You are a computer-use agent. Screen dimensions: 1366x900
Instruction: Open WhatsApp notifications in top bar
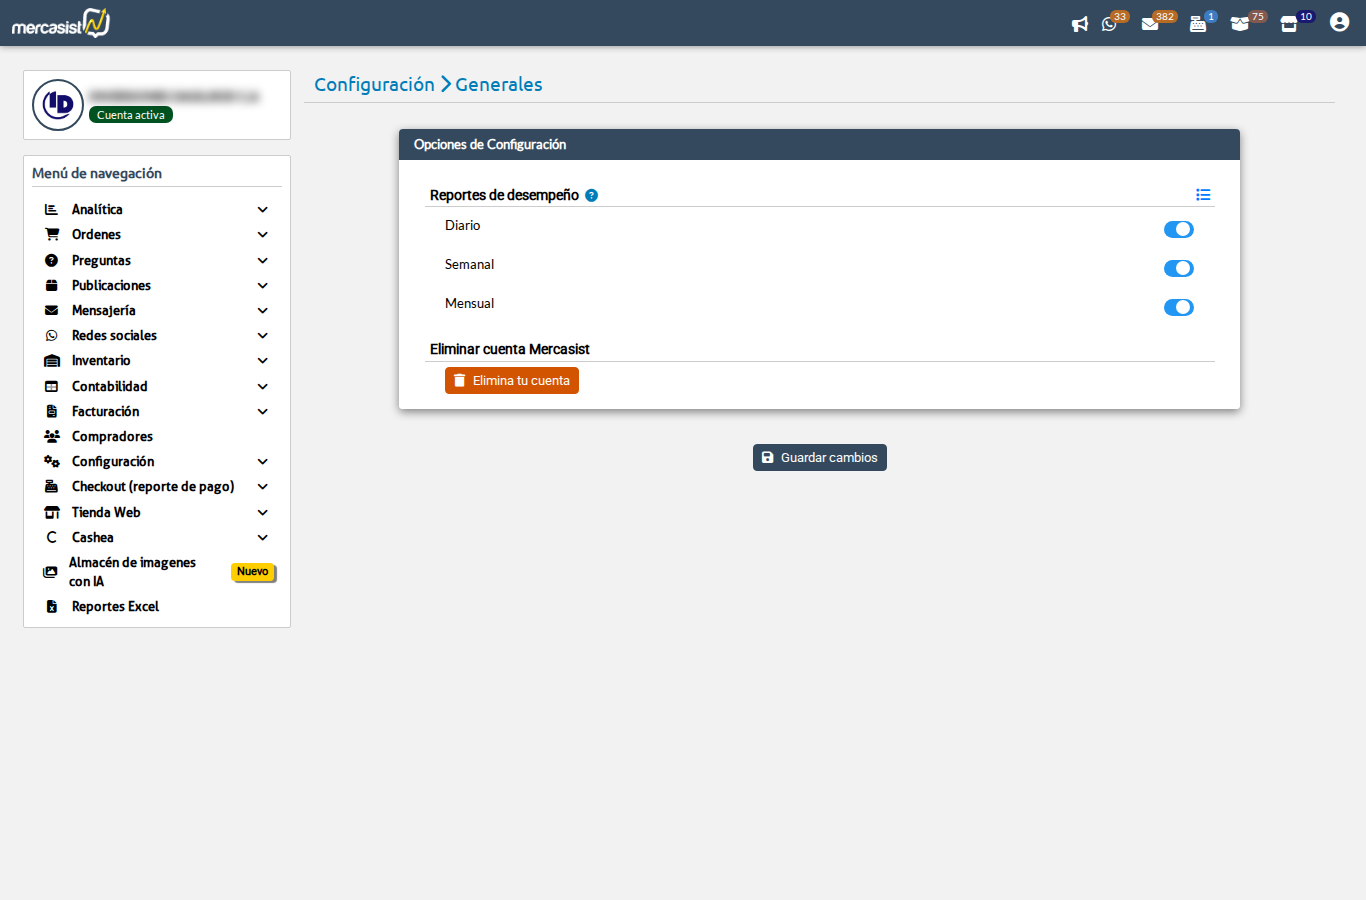pos(1110,24)
